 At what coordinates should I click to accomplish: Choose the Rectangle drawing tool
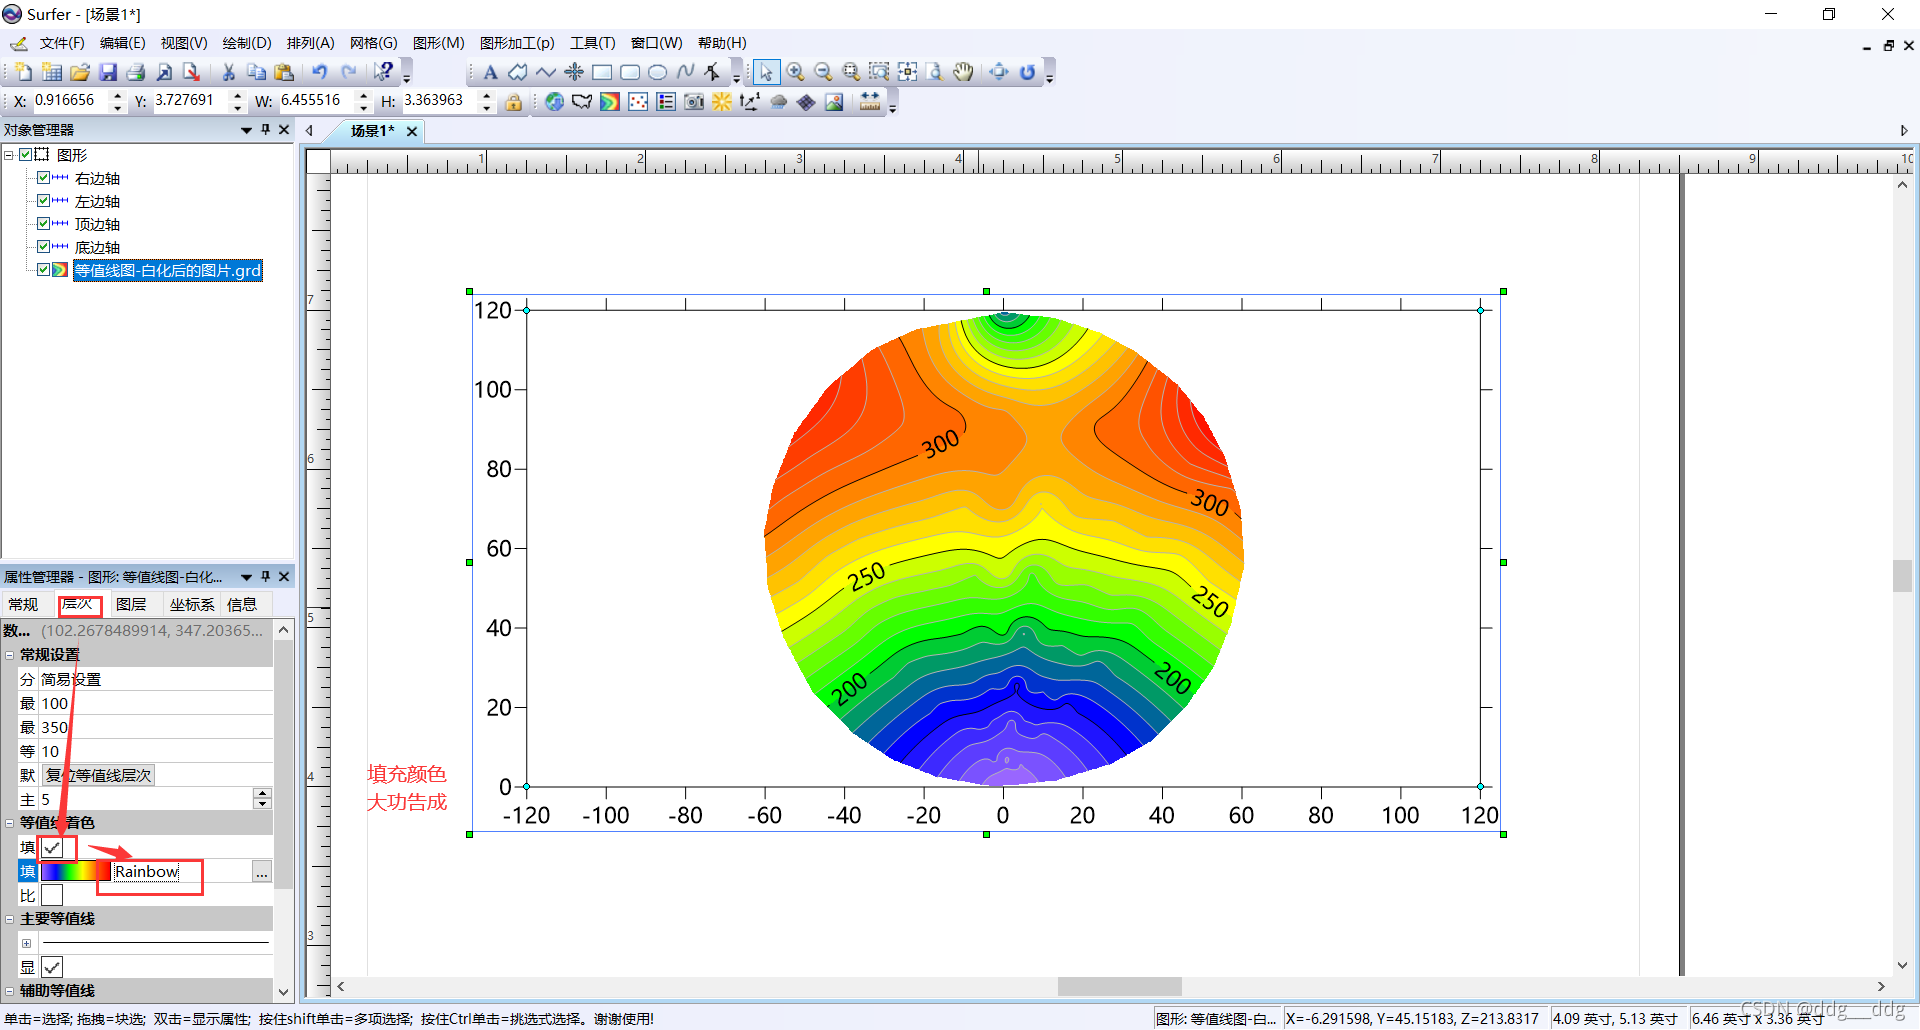[602, 72]
